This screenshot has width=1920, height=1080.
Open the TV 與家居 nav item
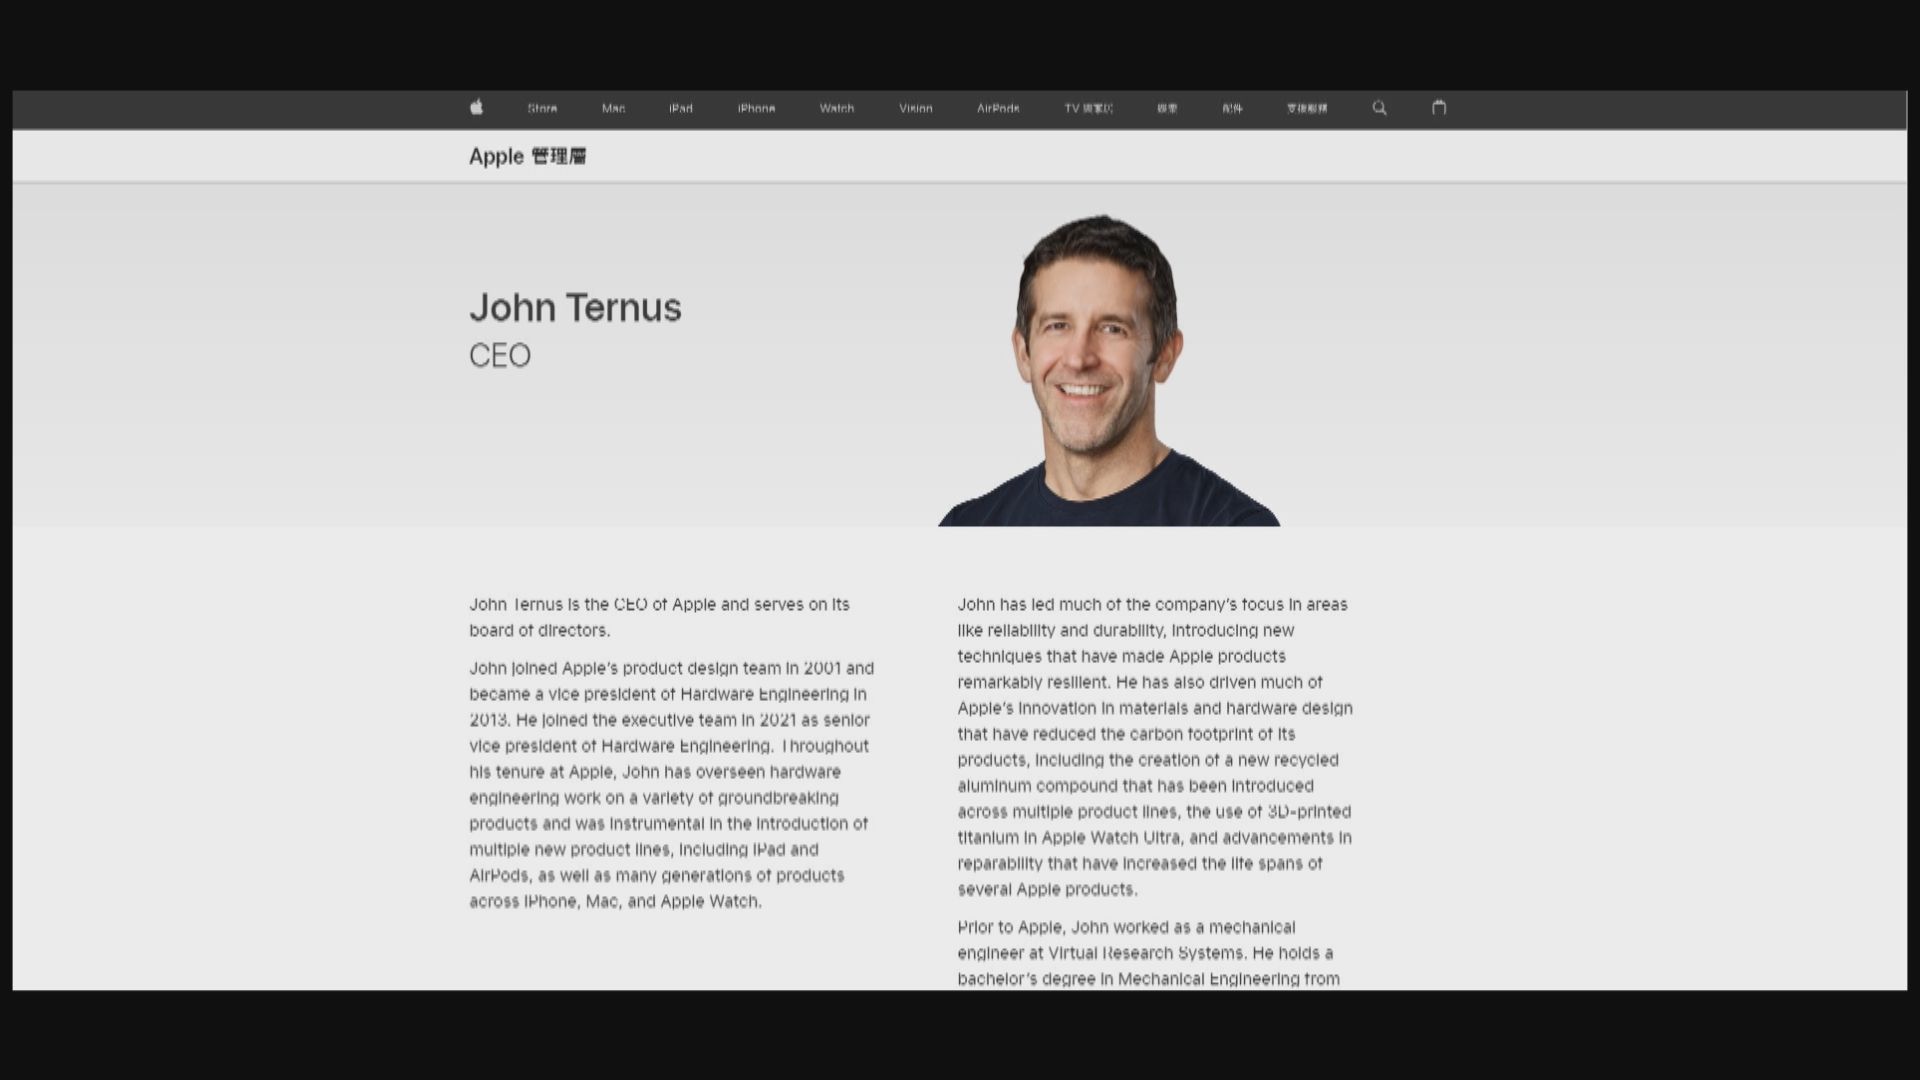coord(1089,108)
